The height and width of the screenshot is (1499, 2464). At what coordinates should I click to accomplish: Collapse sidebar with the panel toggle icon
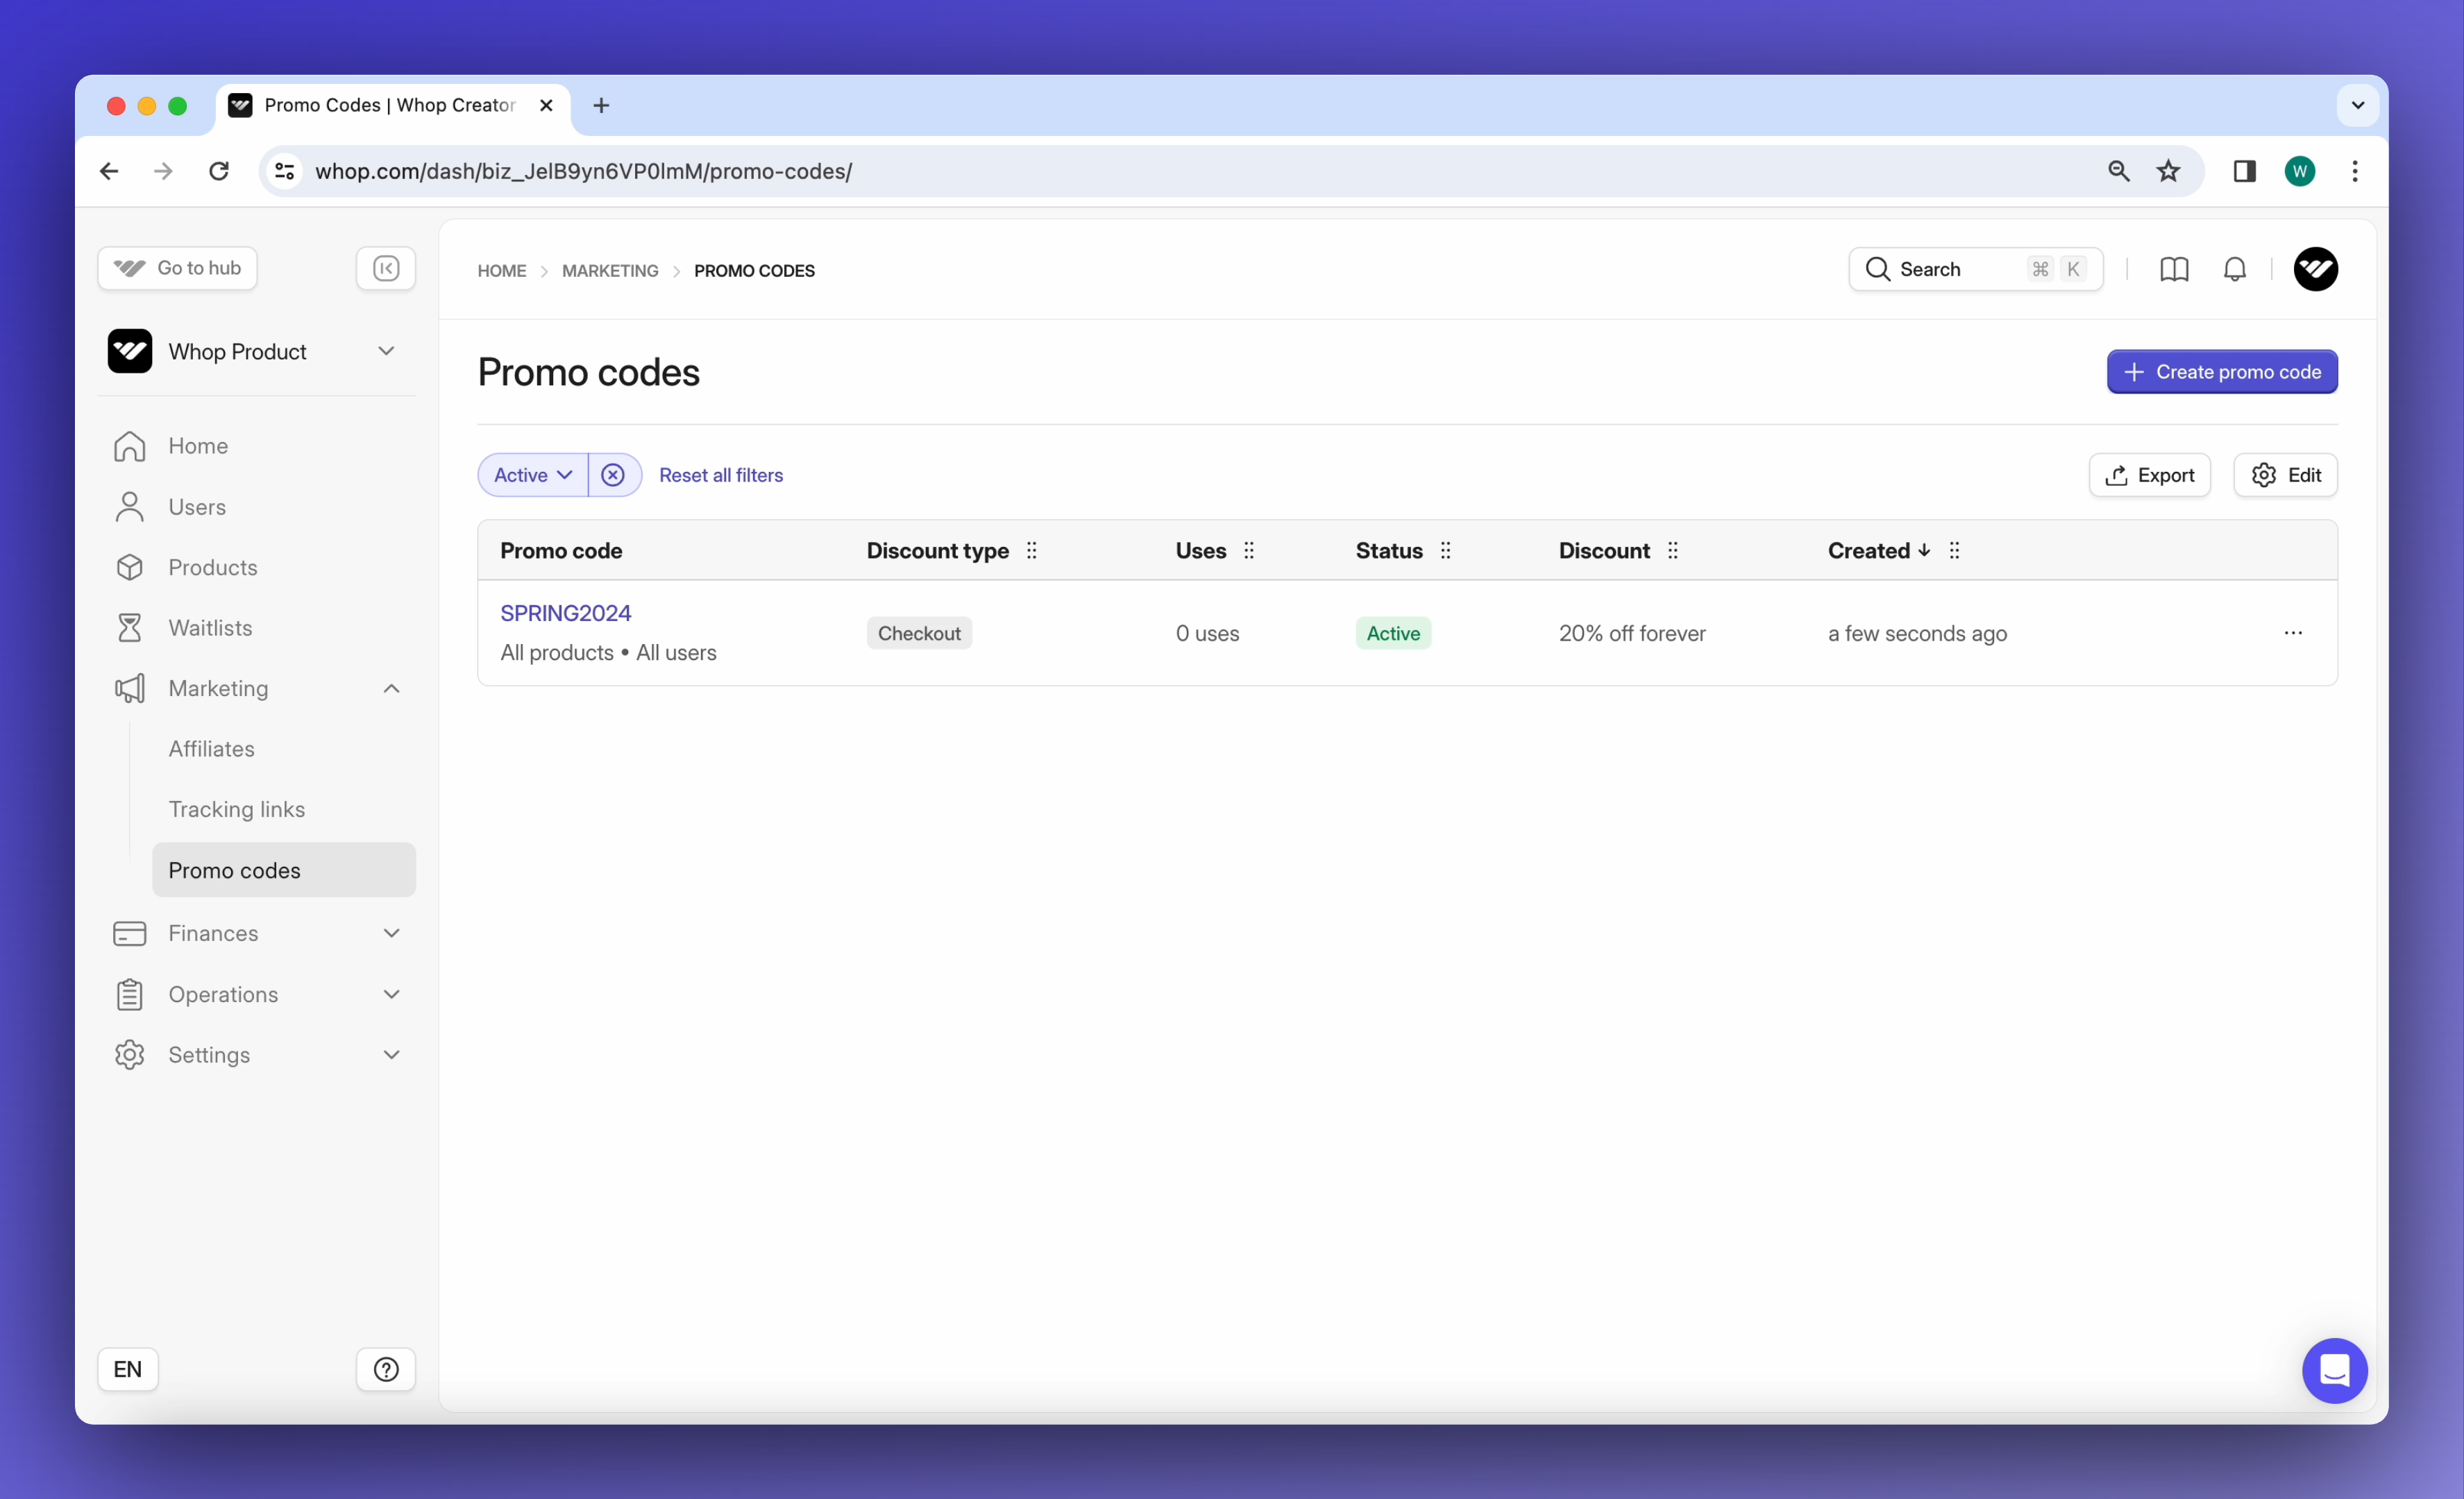[386, 268]
